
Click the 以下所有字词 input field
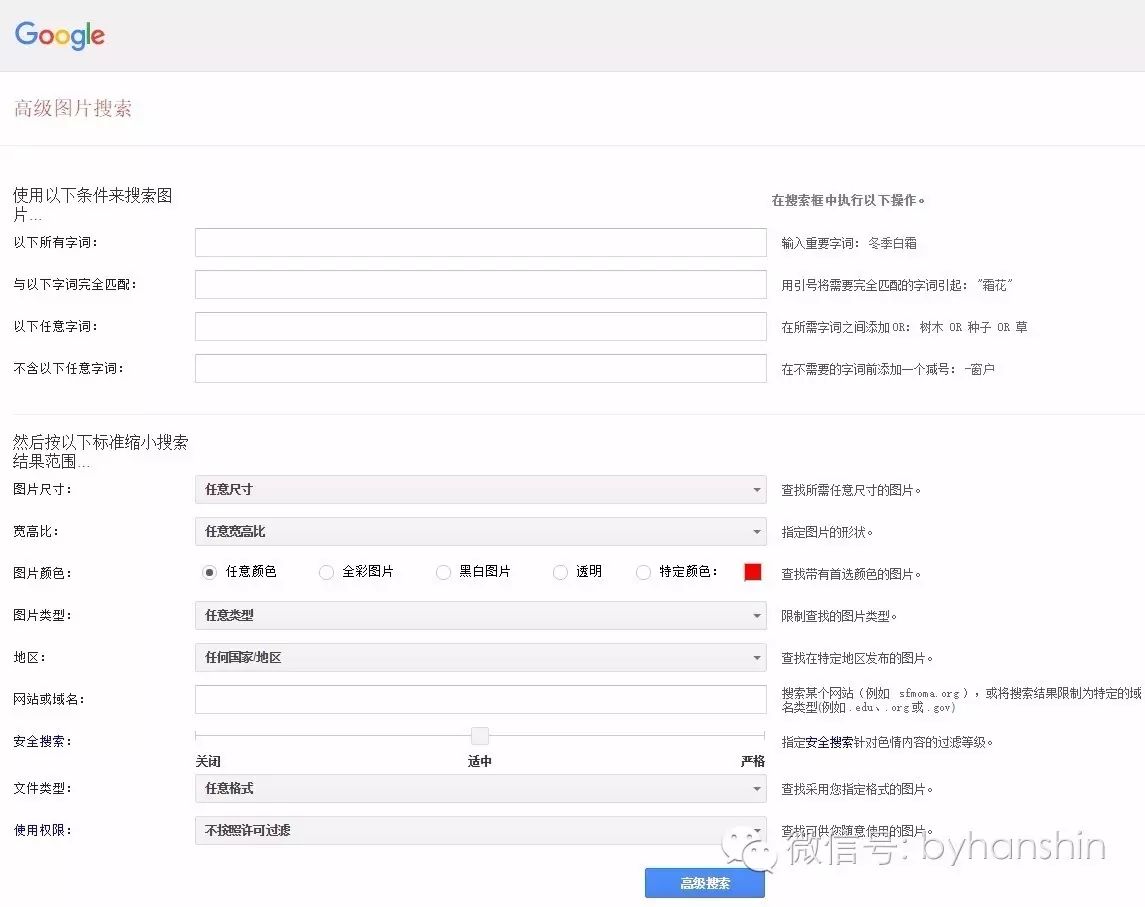pyautogui.click(x=480, y=242)
